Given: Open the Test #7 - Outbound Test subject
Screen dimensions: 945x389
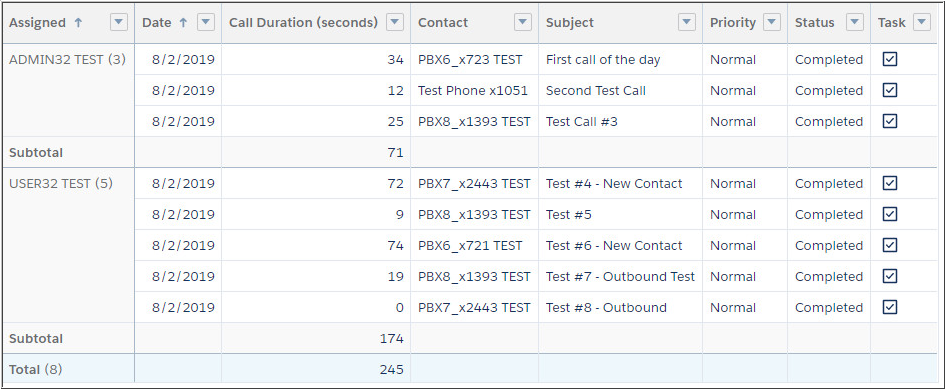Looking at the screenshot, I should pos(620,276).
